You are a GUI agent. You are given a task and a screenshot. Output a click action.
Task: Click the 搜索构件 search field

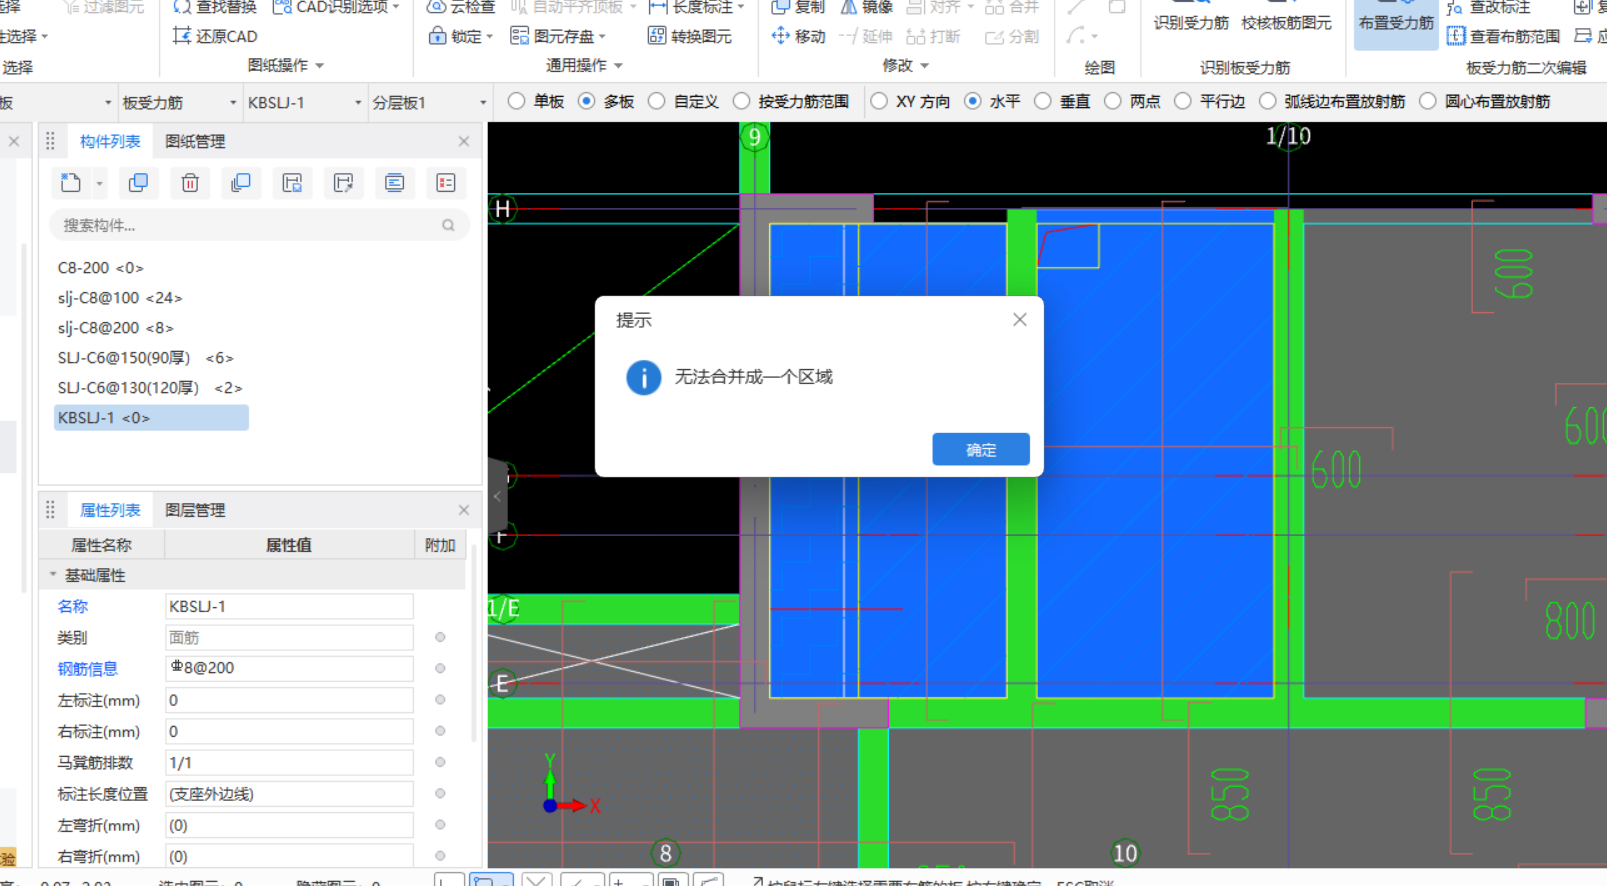point(259,226)
